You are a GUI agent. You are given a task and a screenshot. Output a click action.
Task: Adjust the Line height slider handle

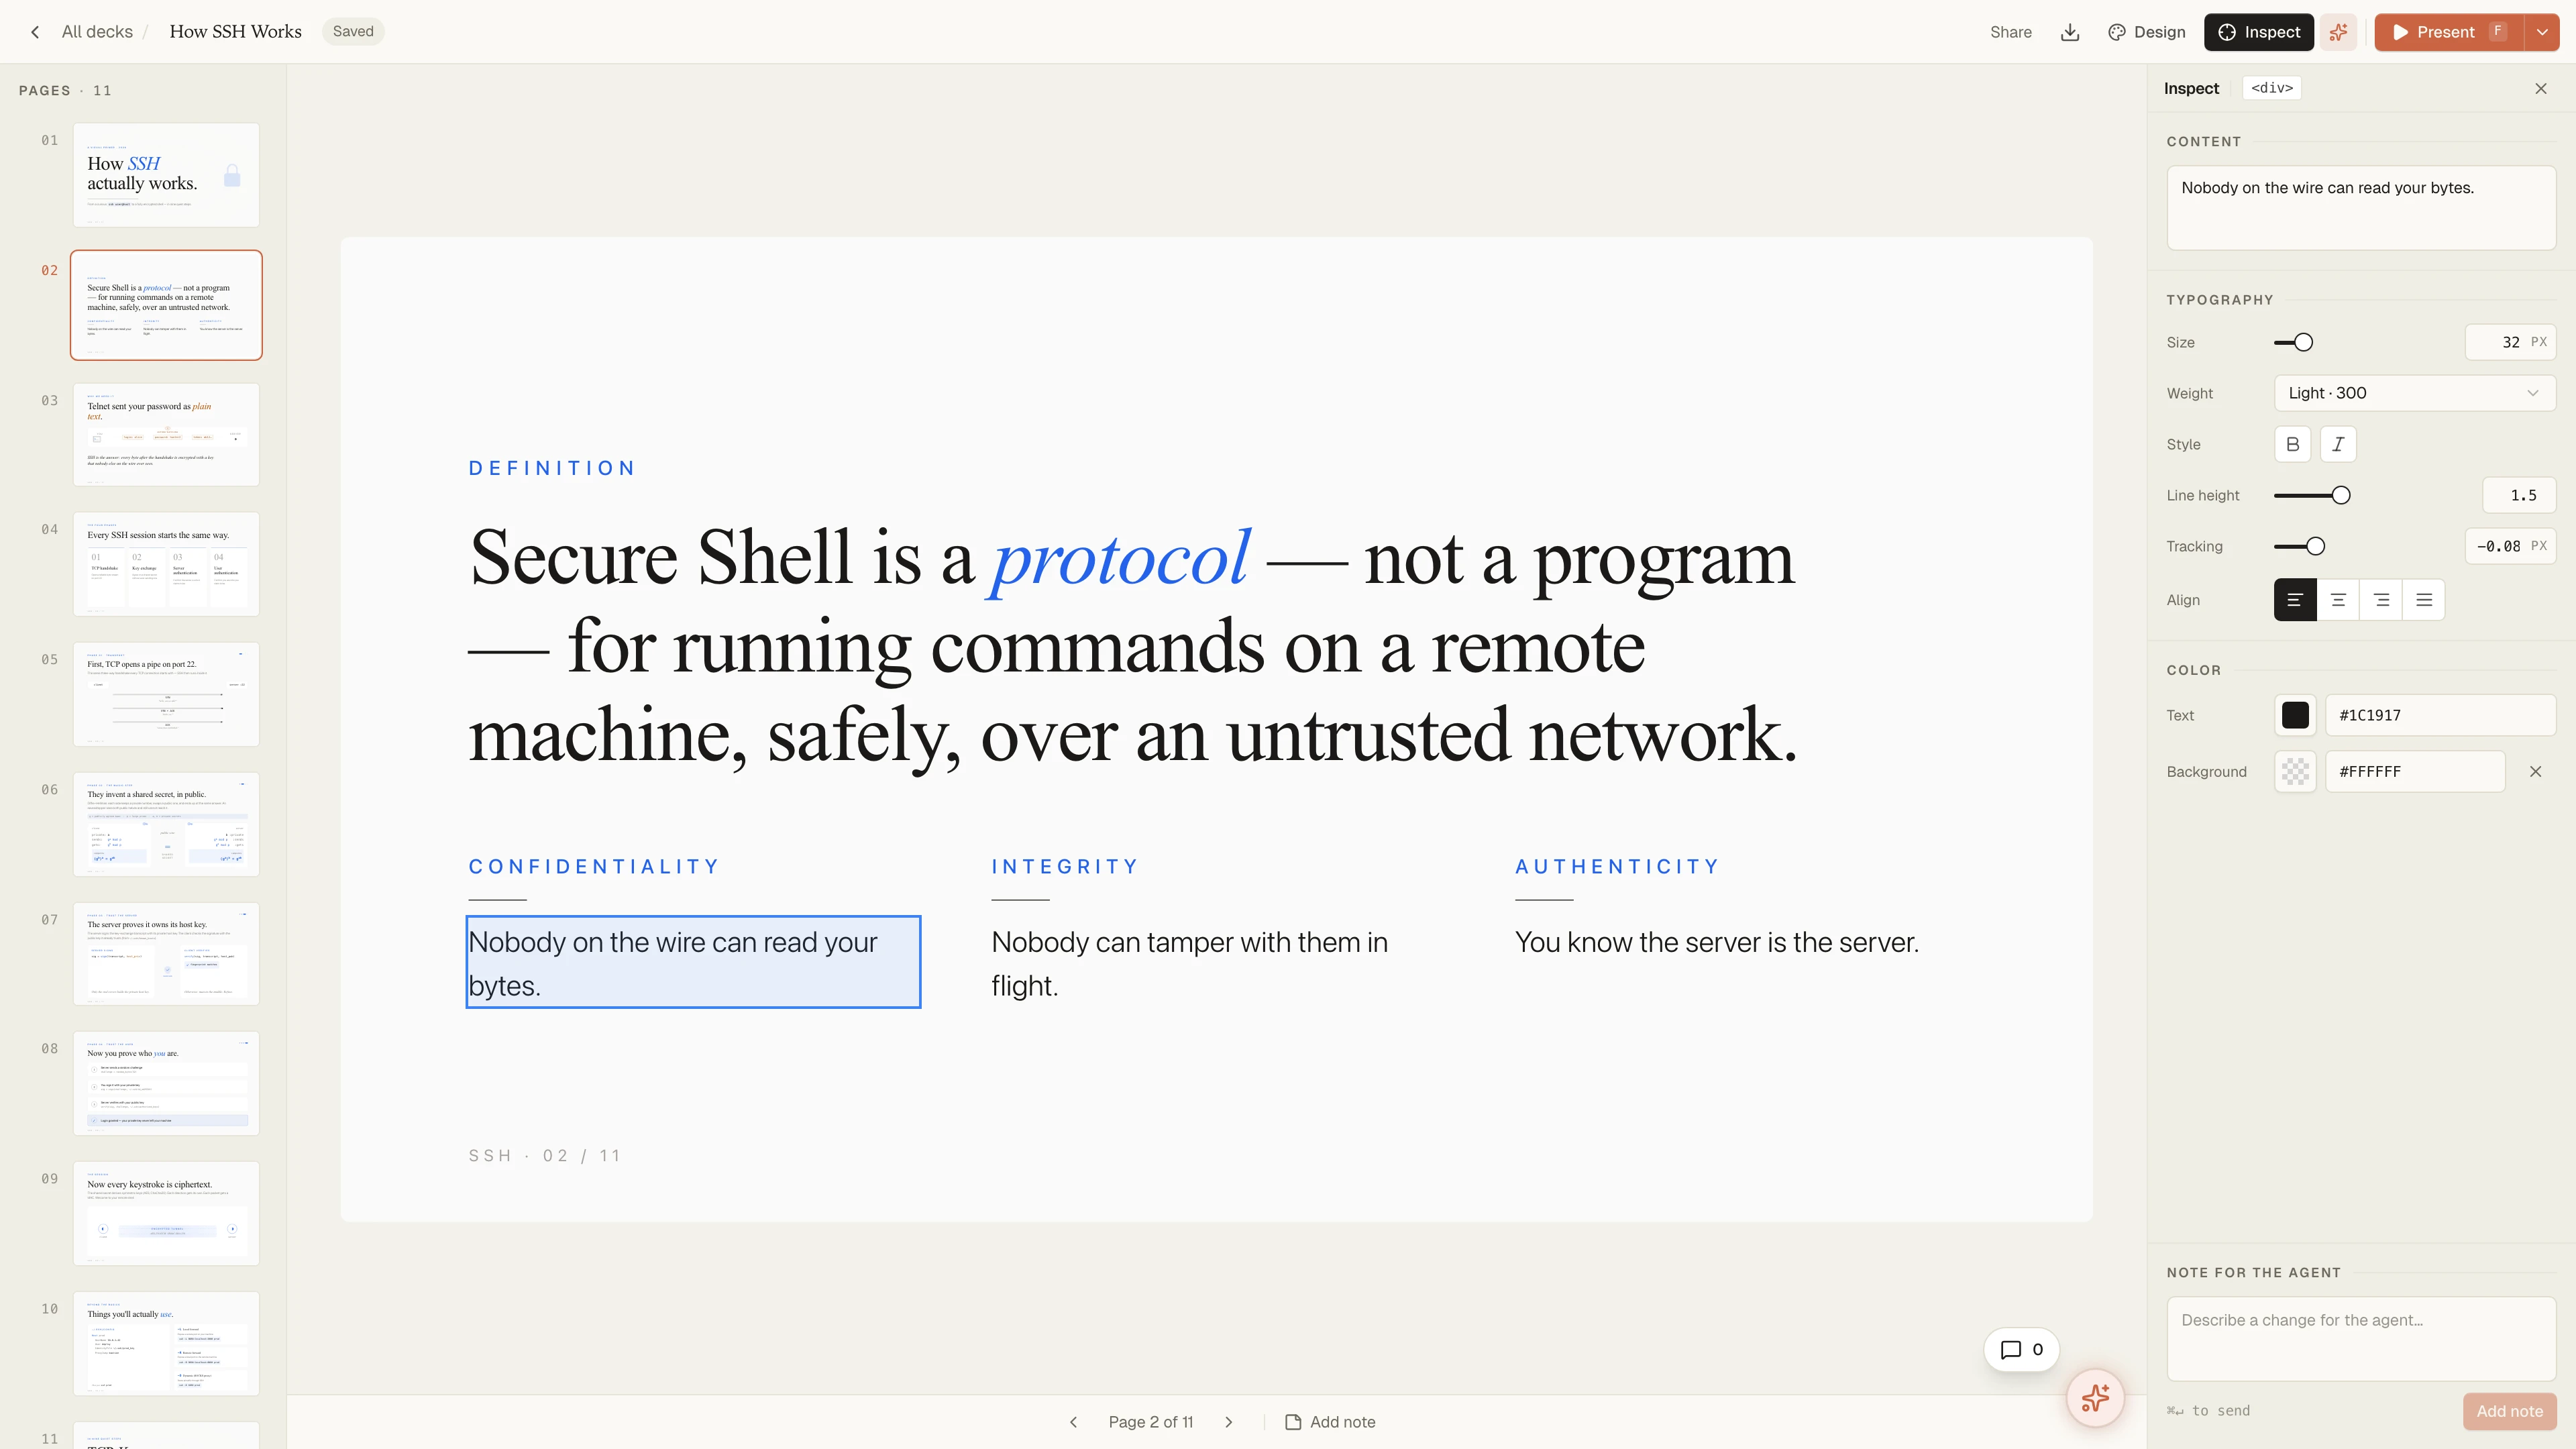[x=2340, y=495]
